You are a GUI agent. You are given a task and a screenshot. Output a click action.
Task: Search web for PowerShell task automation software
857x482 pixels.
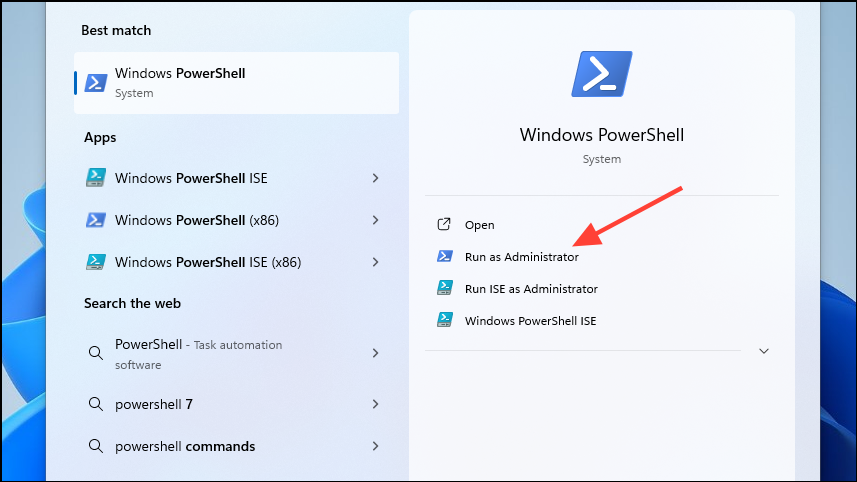[x=236, y=354]
